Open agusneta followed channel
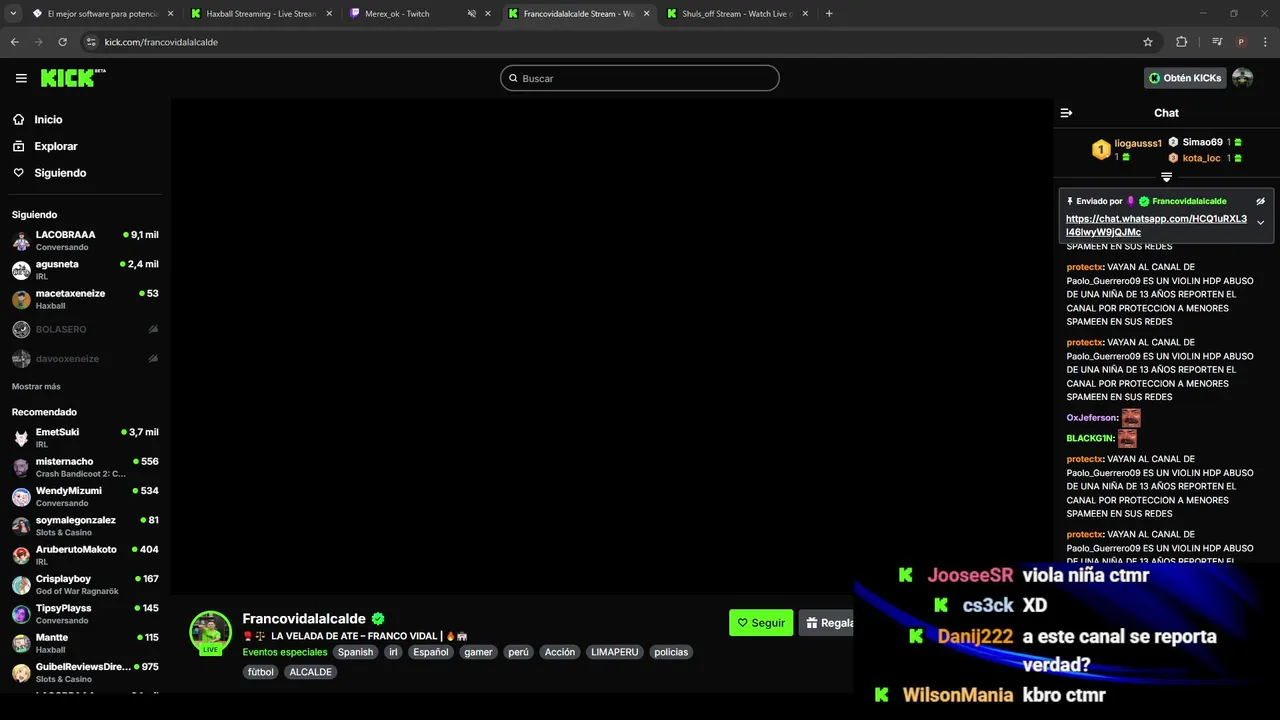Screen dimensions: 1280x720 pos(85,270)
